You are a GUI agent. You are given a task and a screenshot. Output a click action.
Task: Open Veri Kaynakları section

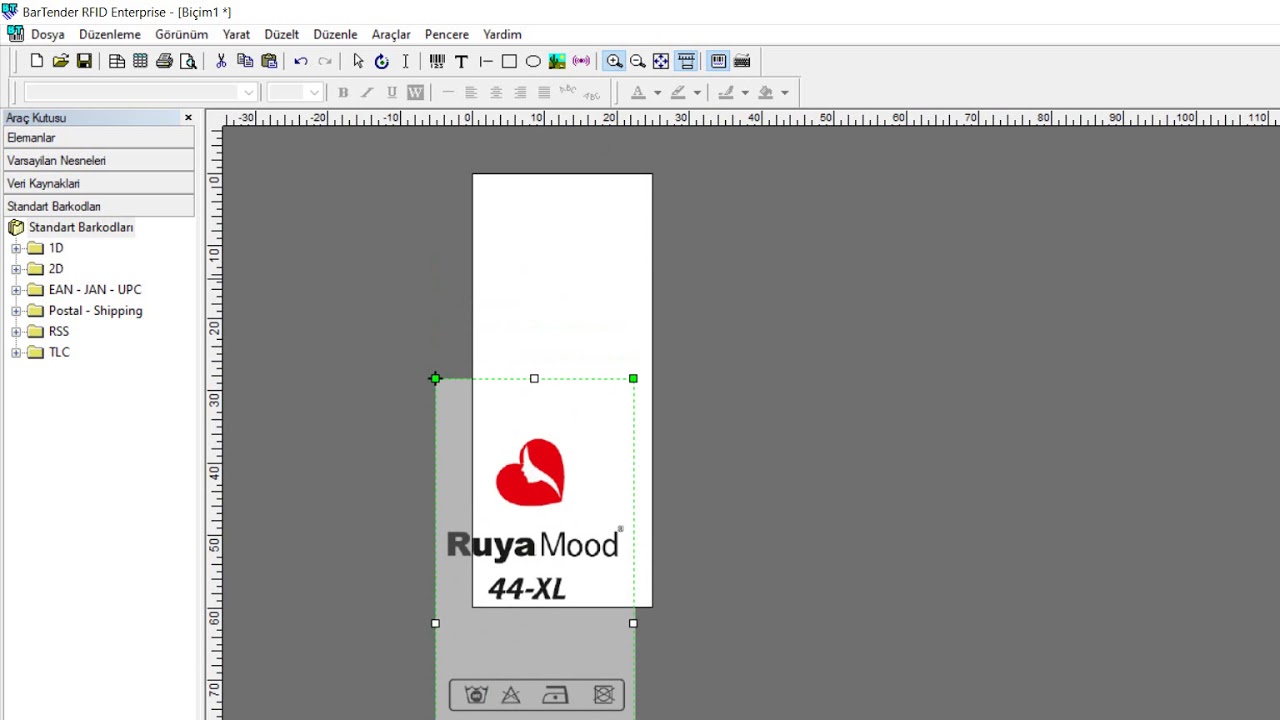tap(99, 183)
